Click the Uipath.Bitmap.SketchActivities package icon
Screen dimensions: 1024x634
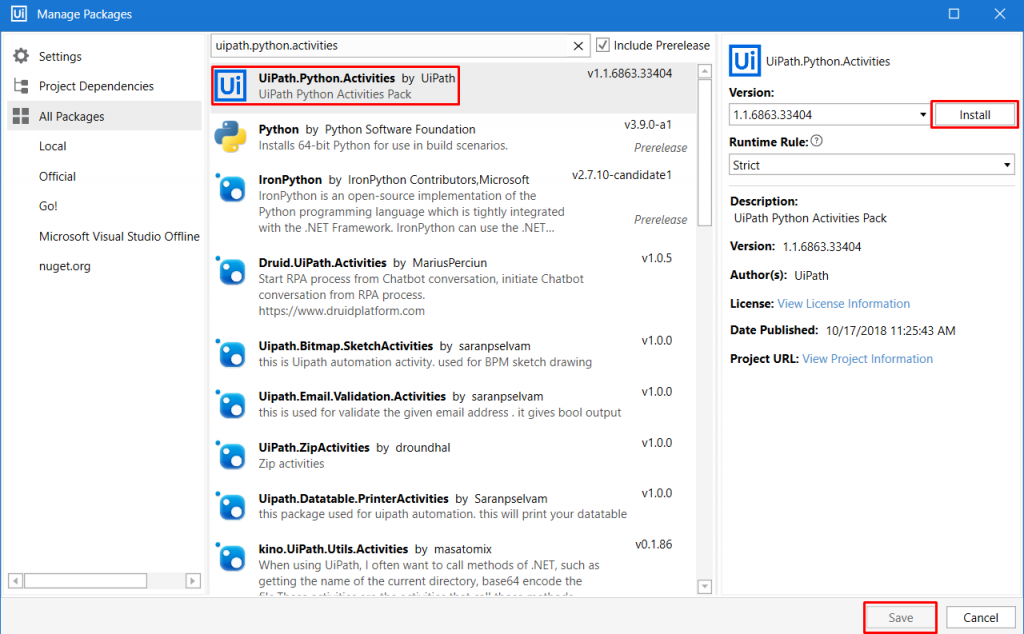click(231, 354)
